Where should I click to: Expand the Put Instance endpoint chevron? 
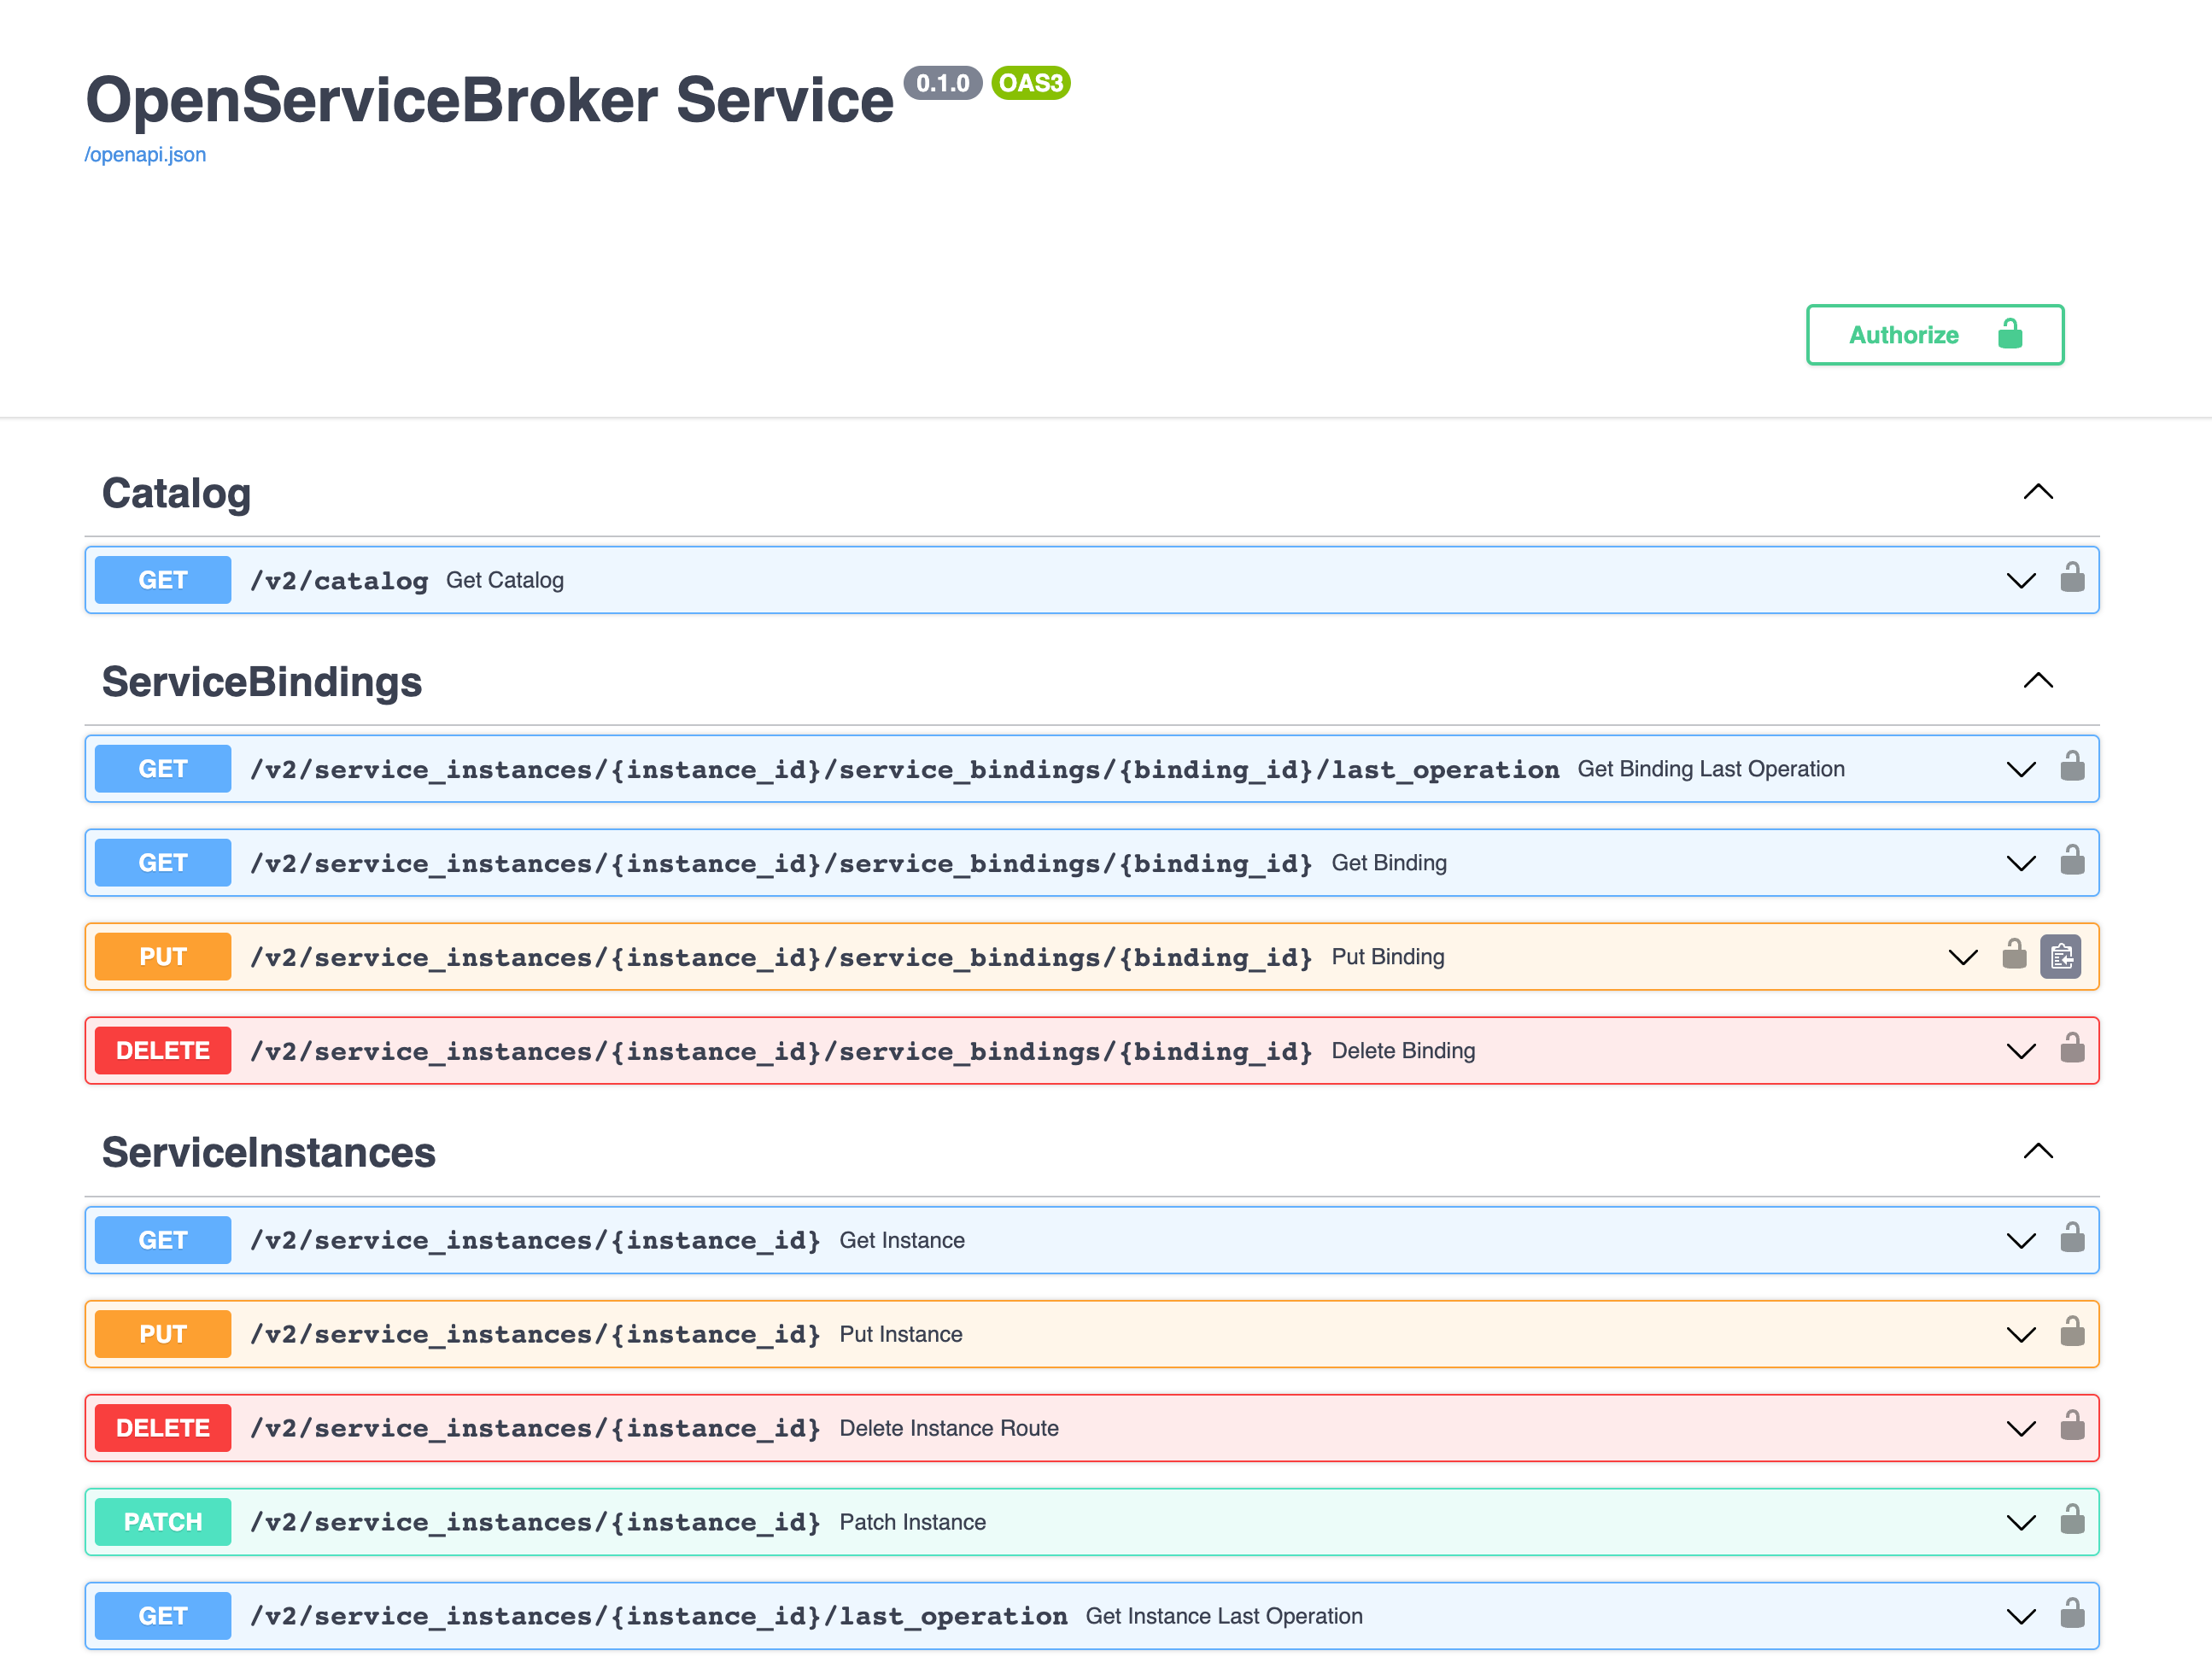pos(2021,1335)
